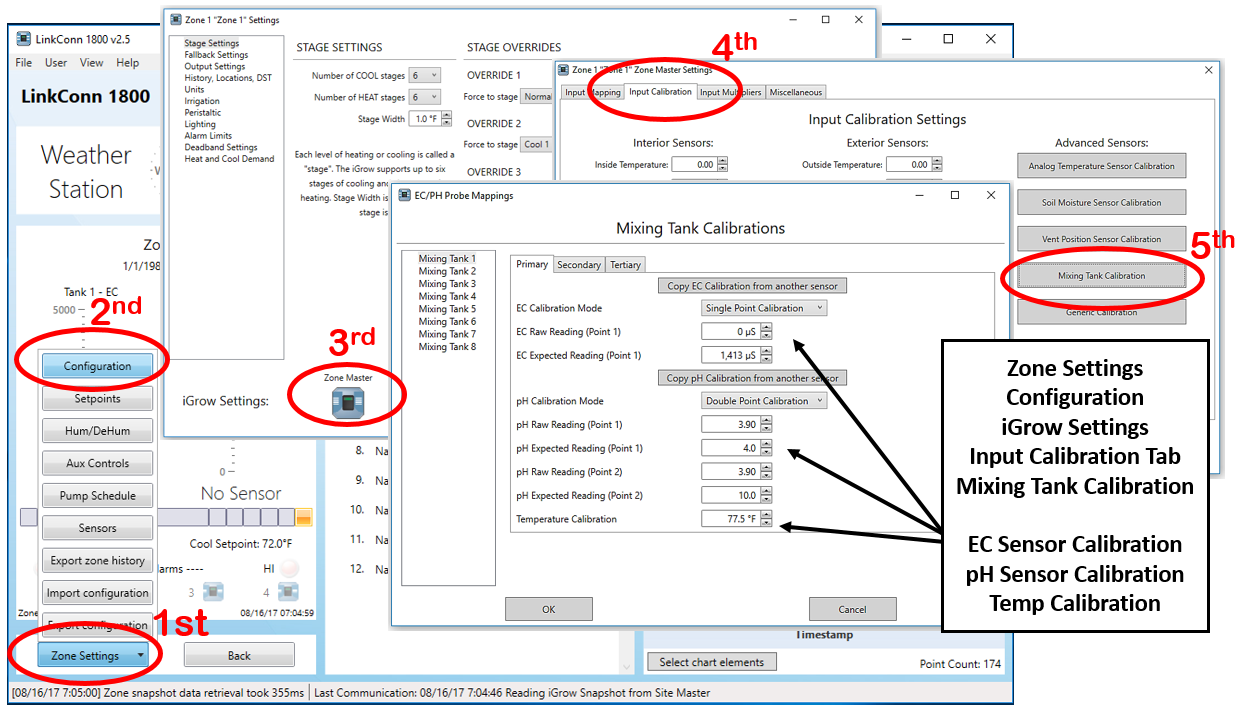Viewport: 1242px width, 713px height.
Task: Select Deadband Settings in settings list
Action: [x=221, y=147]
